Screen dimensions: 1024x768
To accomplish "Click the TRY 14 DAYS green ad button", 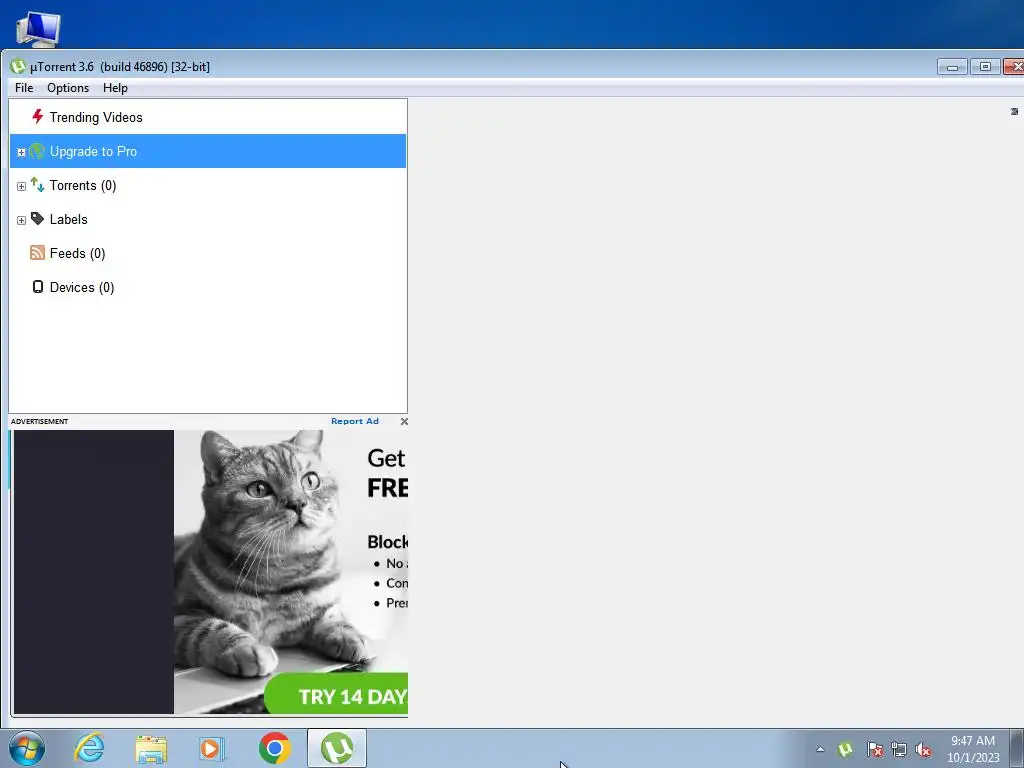I will tap(336, 694).
